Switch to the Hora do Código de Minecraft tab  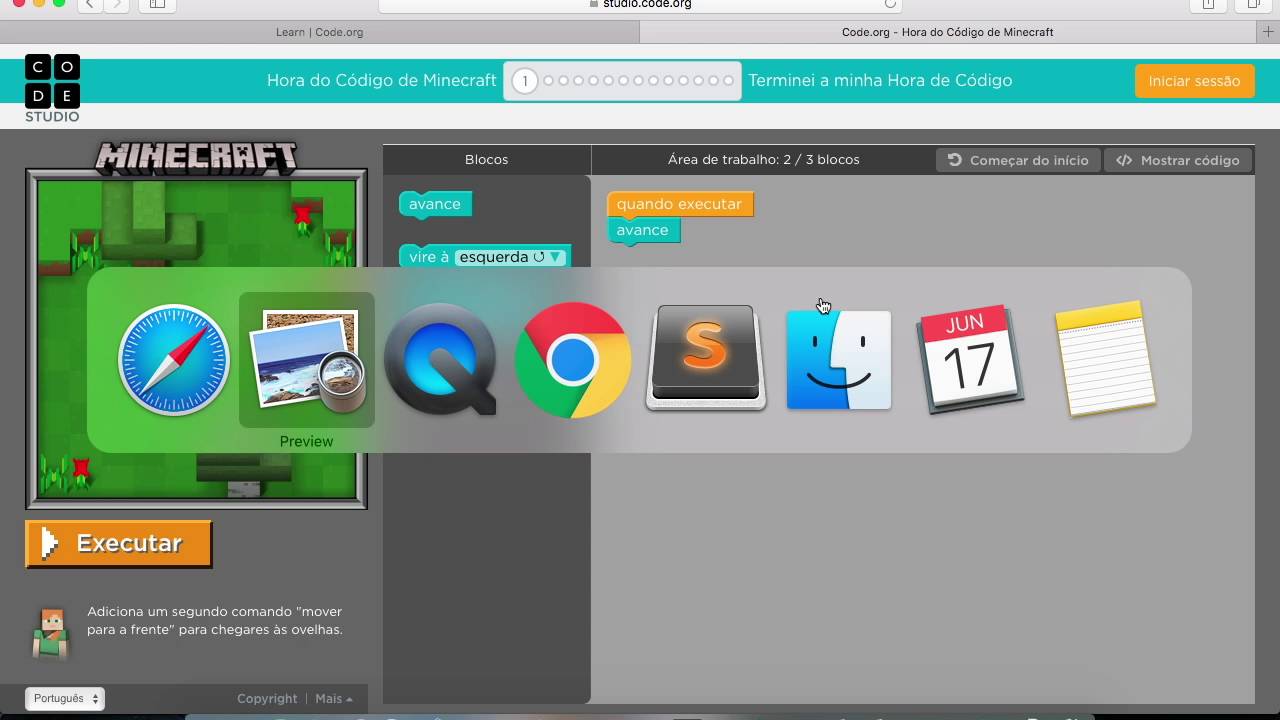click(947, 32)
